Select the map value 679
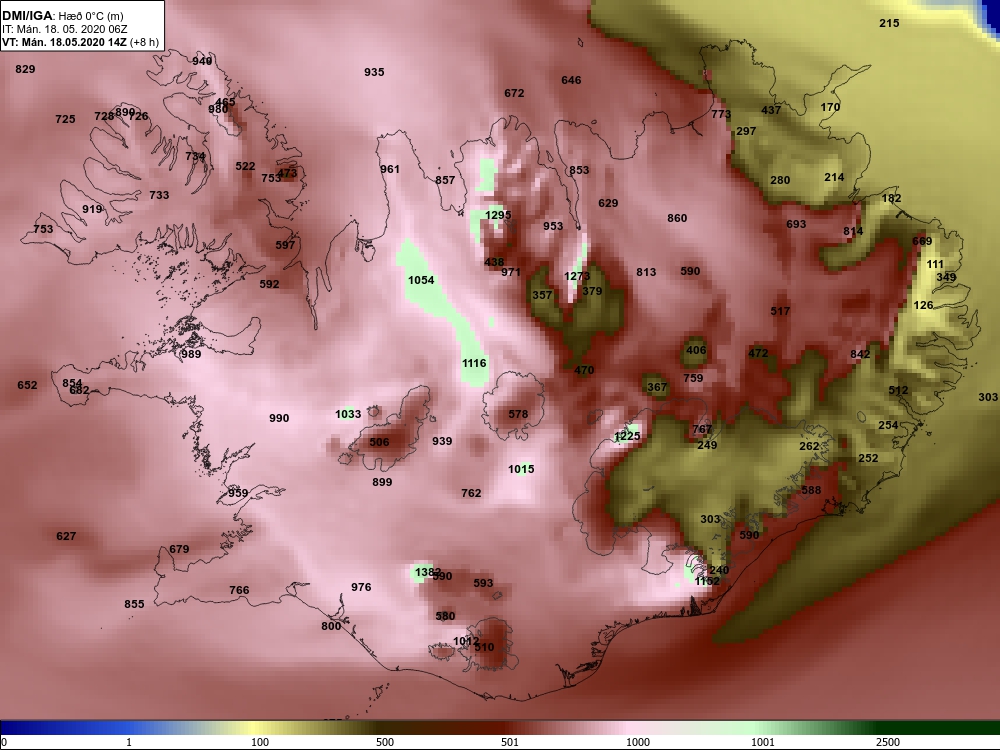 point(179,549)
